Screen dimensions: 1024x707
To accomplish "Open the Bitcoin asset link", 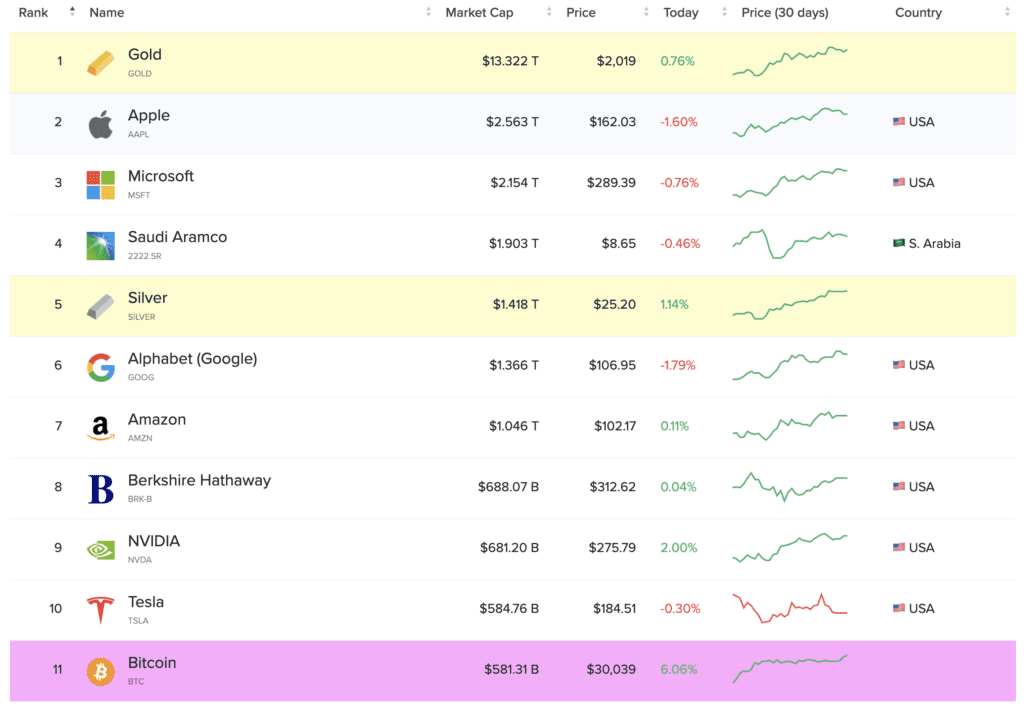I will tap(152, 662).
